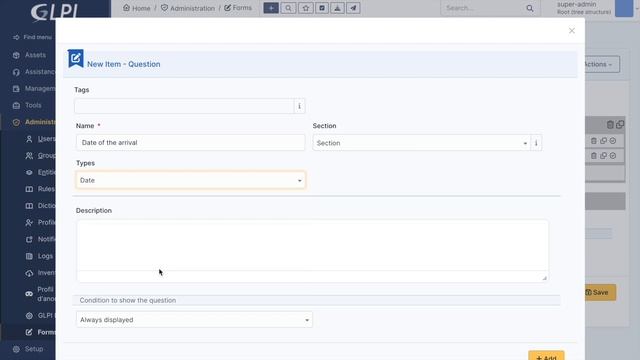Click the yellow Add button
Image resolution: width=640 pixels, height=360 pixels.
[x=546, y=356]
